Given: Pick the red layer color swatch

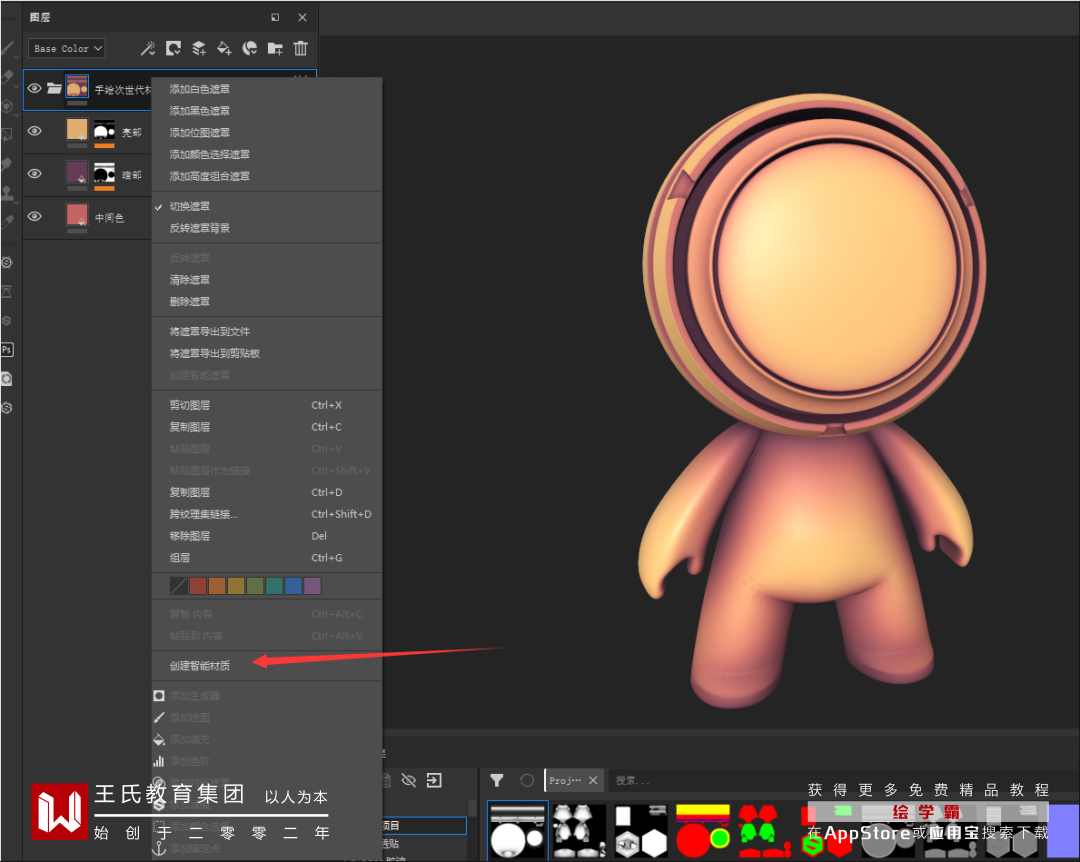Looking at the screenshot, I should [x=198, y=586].
